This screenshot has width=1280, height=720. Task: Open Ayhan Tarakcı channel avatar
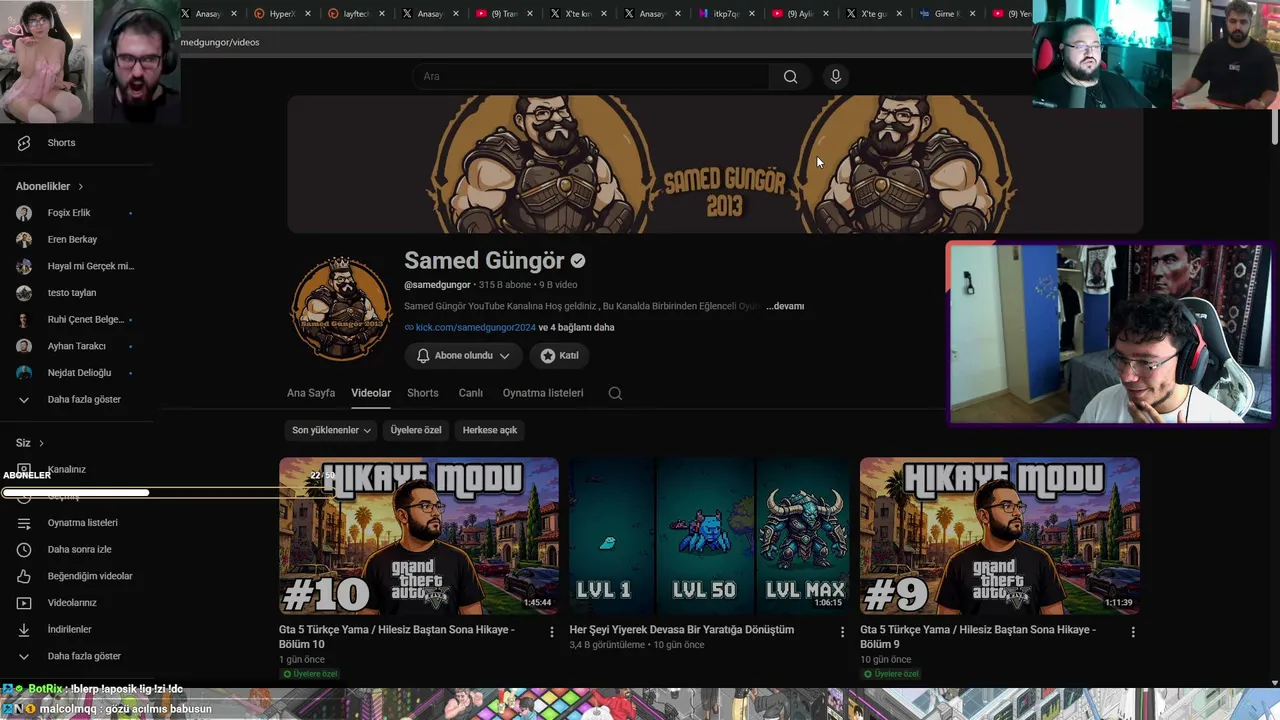[24, 346]
